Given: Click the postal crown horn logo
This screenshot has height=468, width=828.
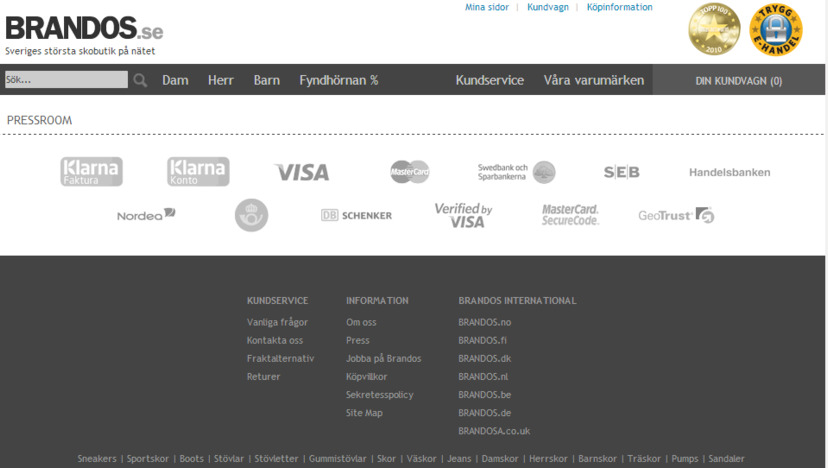Looking at the screenshot, I should [251, 215].
